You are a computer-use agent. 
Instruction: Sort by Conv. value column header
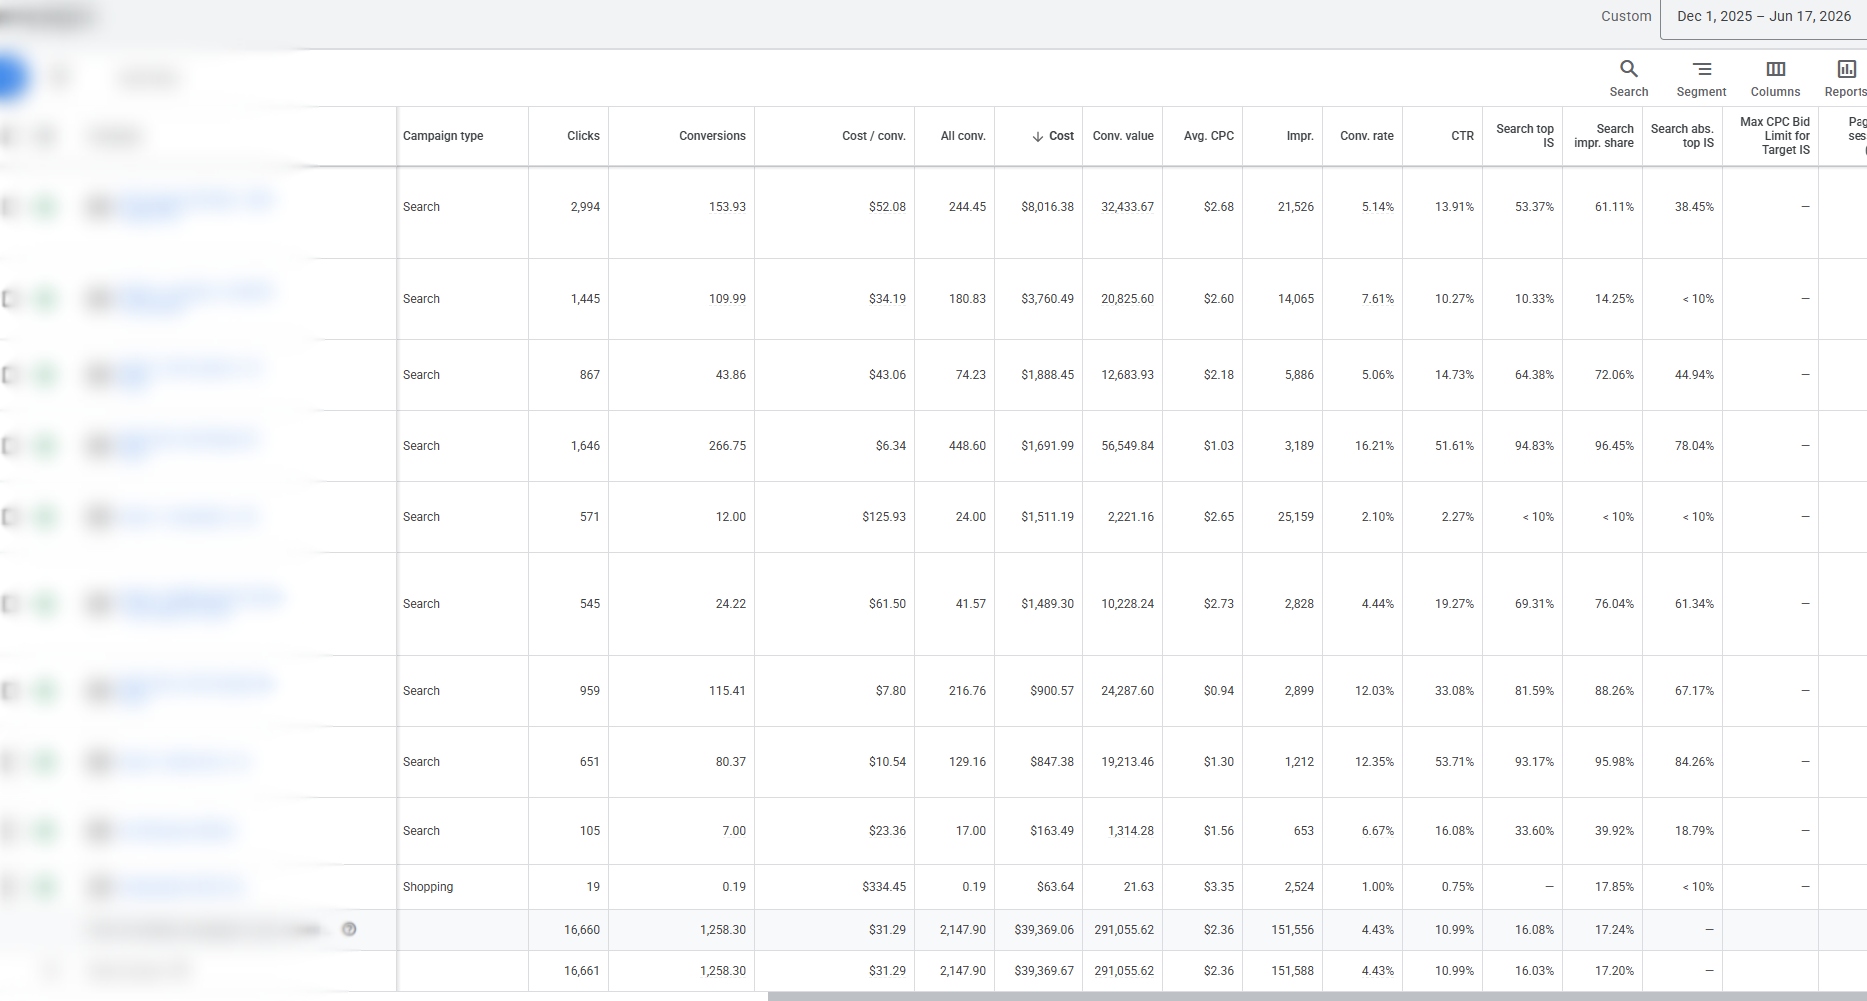(x=1123, y=136)
